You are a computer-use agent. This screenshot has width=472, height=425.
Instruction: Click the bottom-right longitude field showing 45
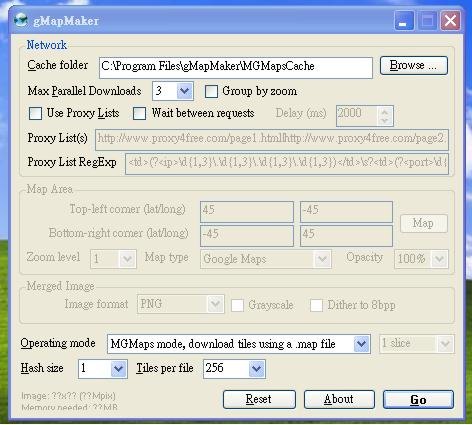pos(346,236)
